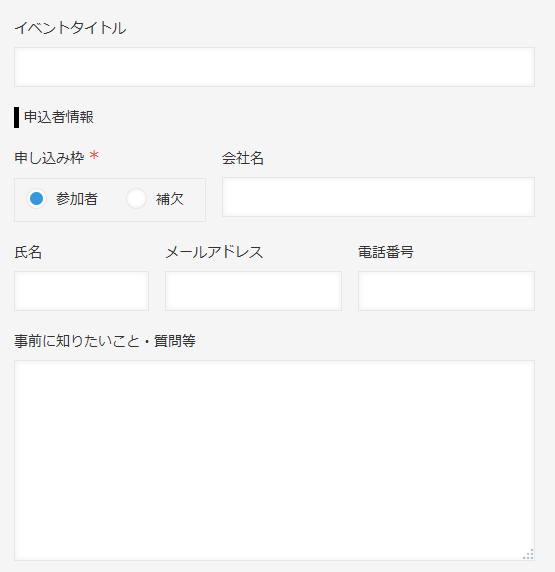Click the 申し込み枠 field label
Viewport: 555px width, 572px height.
click(x=49, y=158)
